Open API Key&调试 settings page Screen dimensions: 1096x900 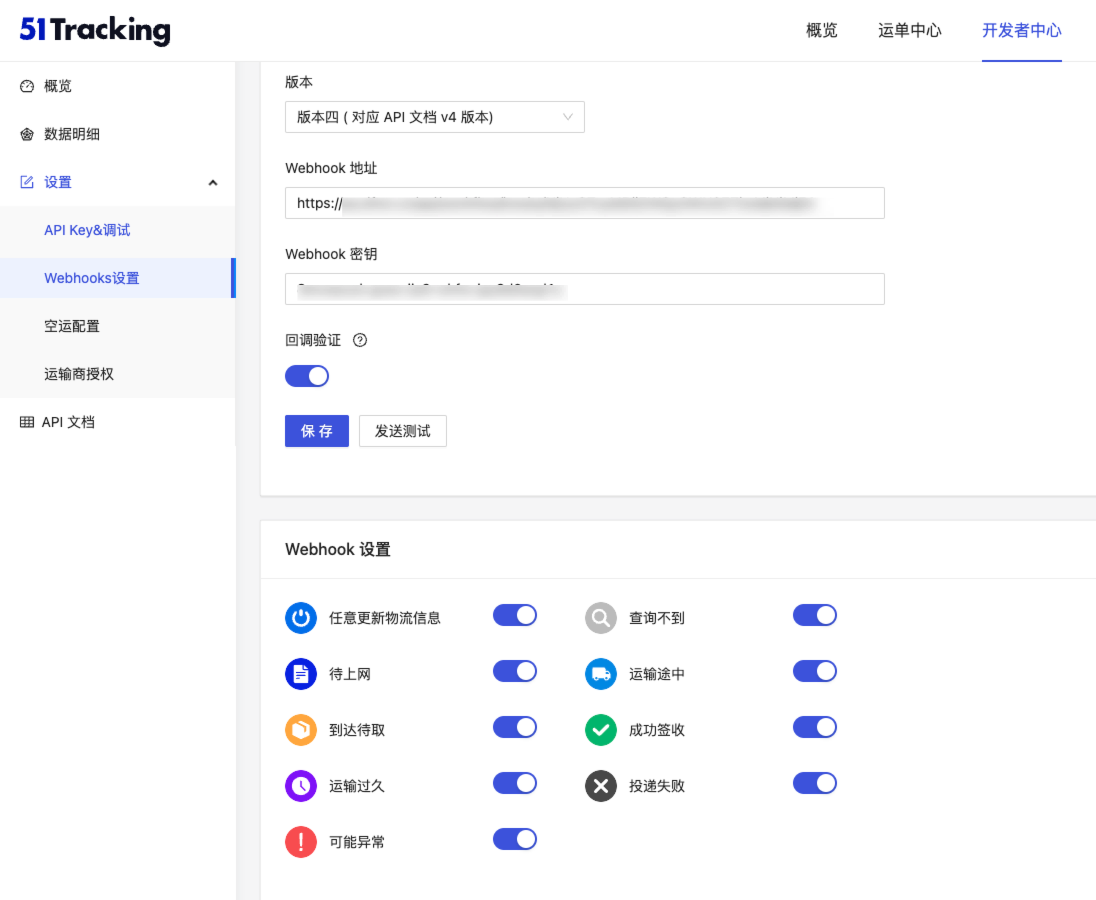pyautogui.click(x=87, y=230)
